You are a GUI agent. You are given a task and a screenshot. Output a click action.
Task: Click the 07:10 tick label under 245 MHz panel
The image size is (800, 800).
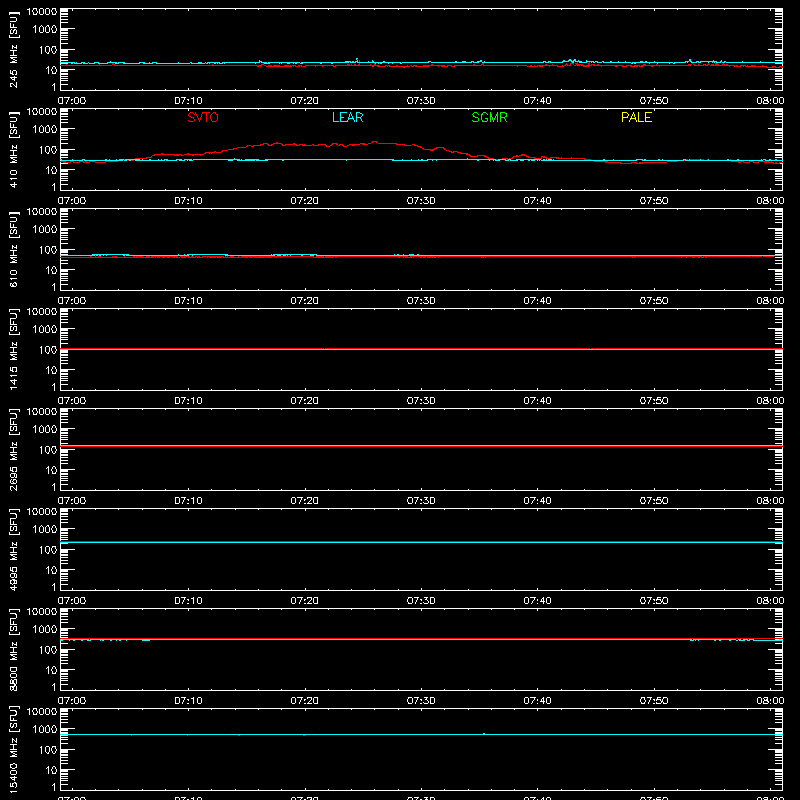[188, 101]
